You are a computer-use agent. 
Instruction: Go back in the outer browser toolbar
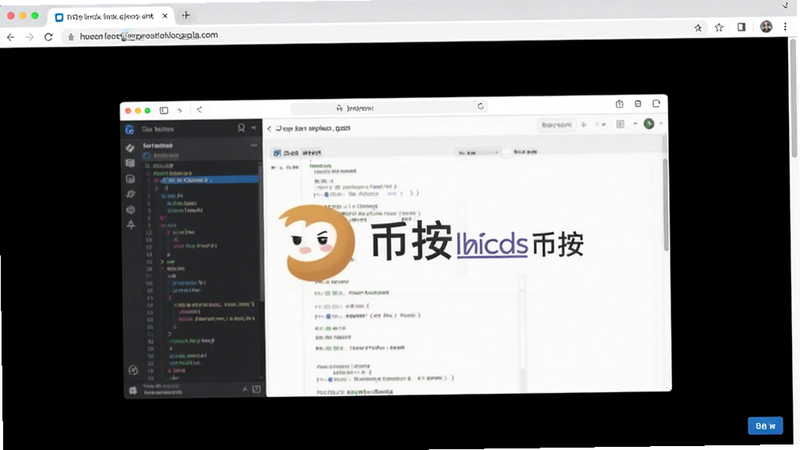11,37
